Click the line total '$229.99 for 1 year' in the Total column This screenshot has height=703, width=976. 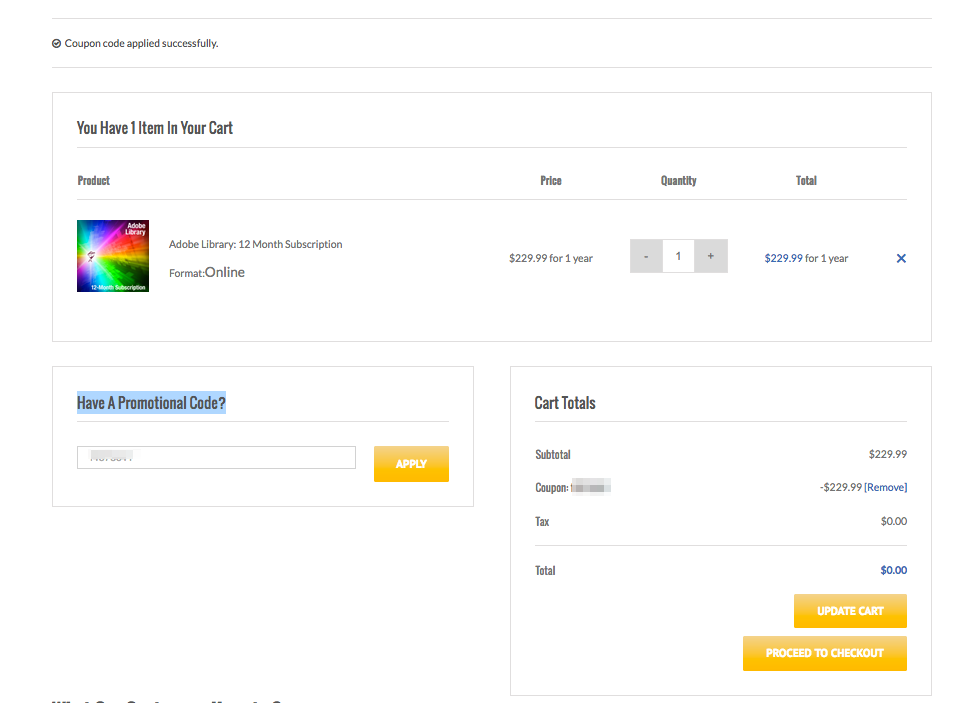(806, 258)
